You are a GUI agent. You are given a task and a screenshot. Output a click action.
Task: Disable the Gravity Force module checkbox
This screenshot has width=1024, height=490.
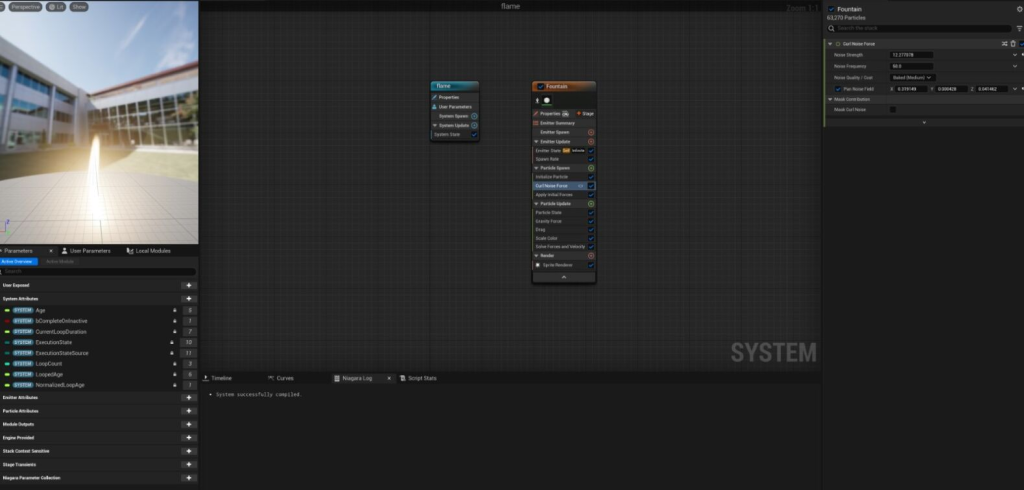pyautogui.click(x=591, y=221)
